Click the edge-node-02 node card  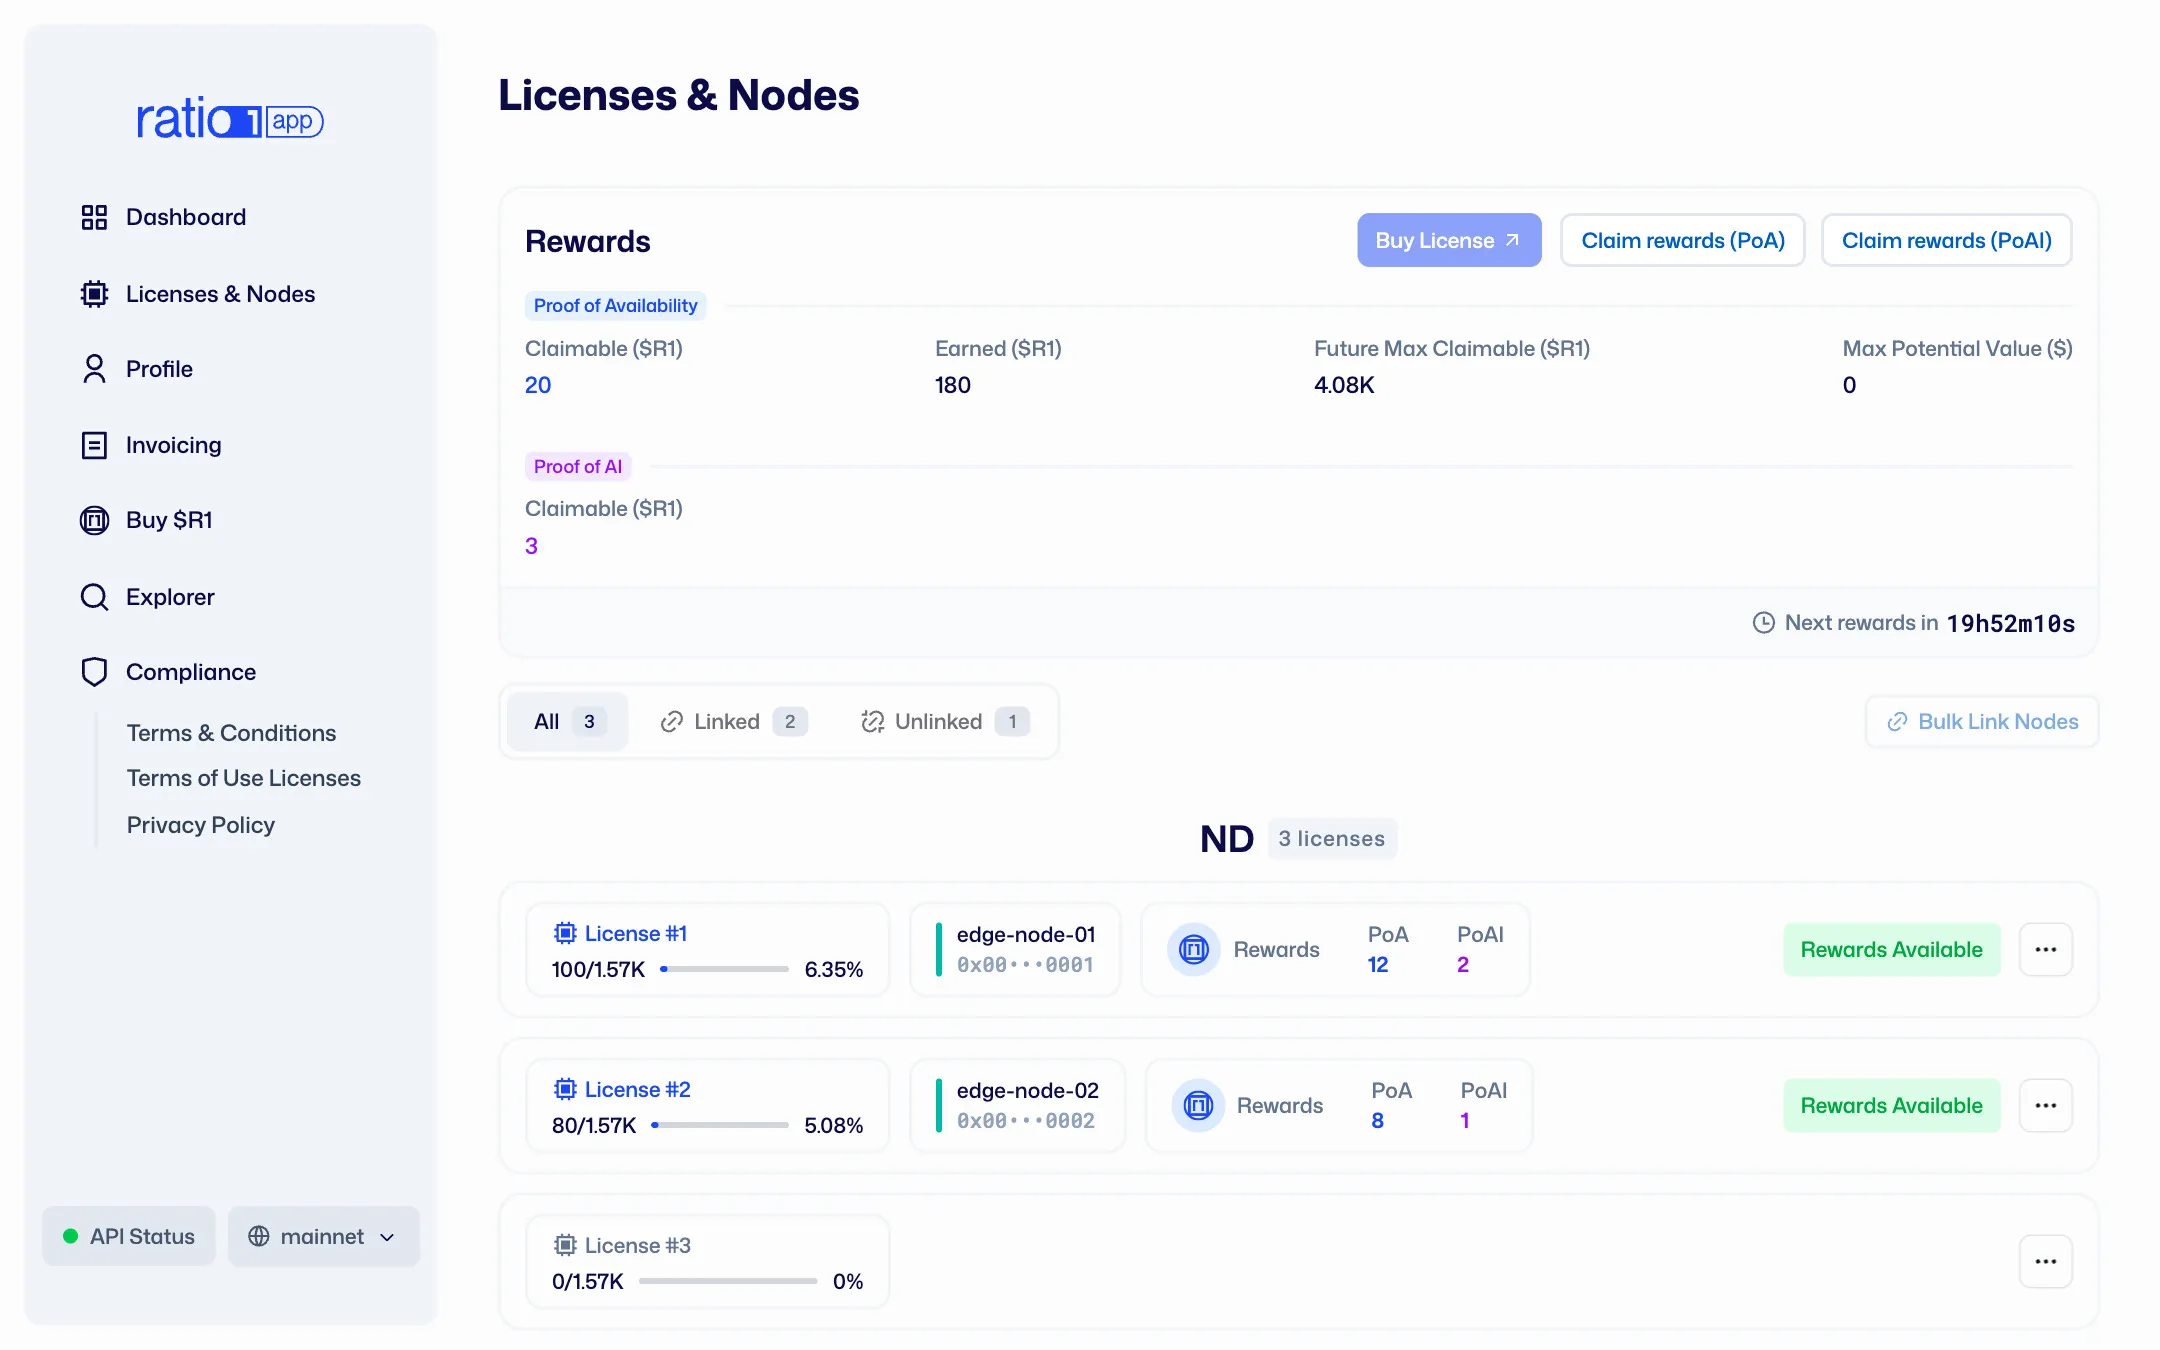click(x=1017, y=1105)
